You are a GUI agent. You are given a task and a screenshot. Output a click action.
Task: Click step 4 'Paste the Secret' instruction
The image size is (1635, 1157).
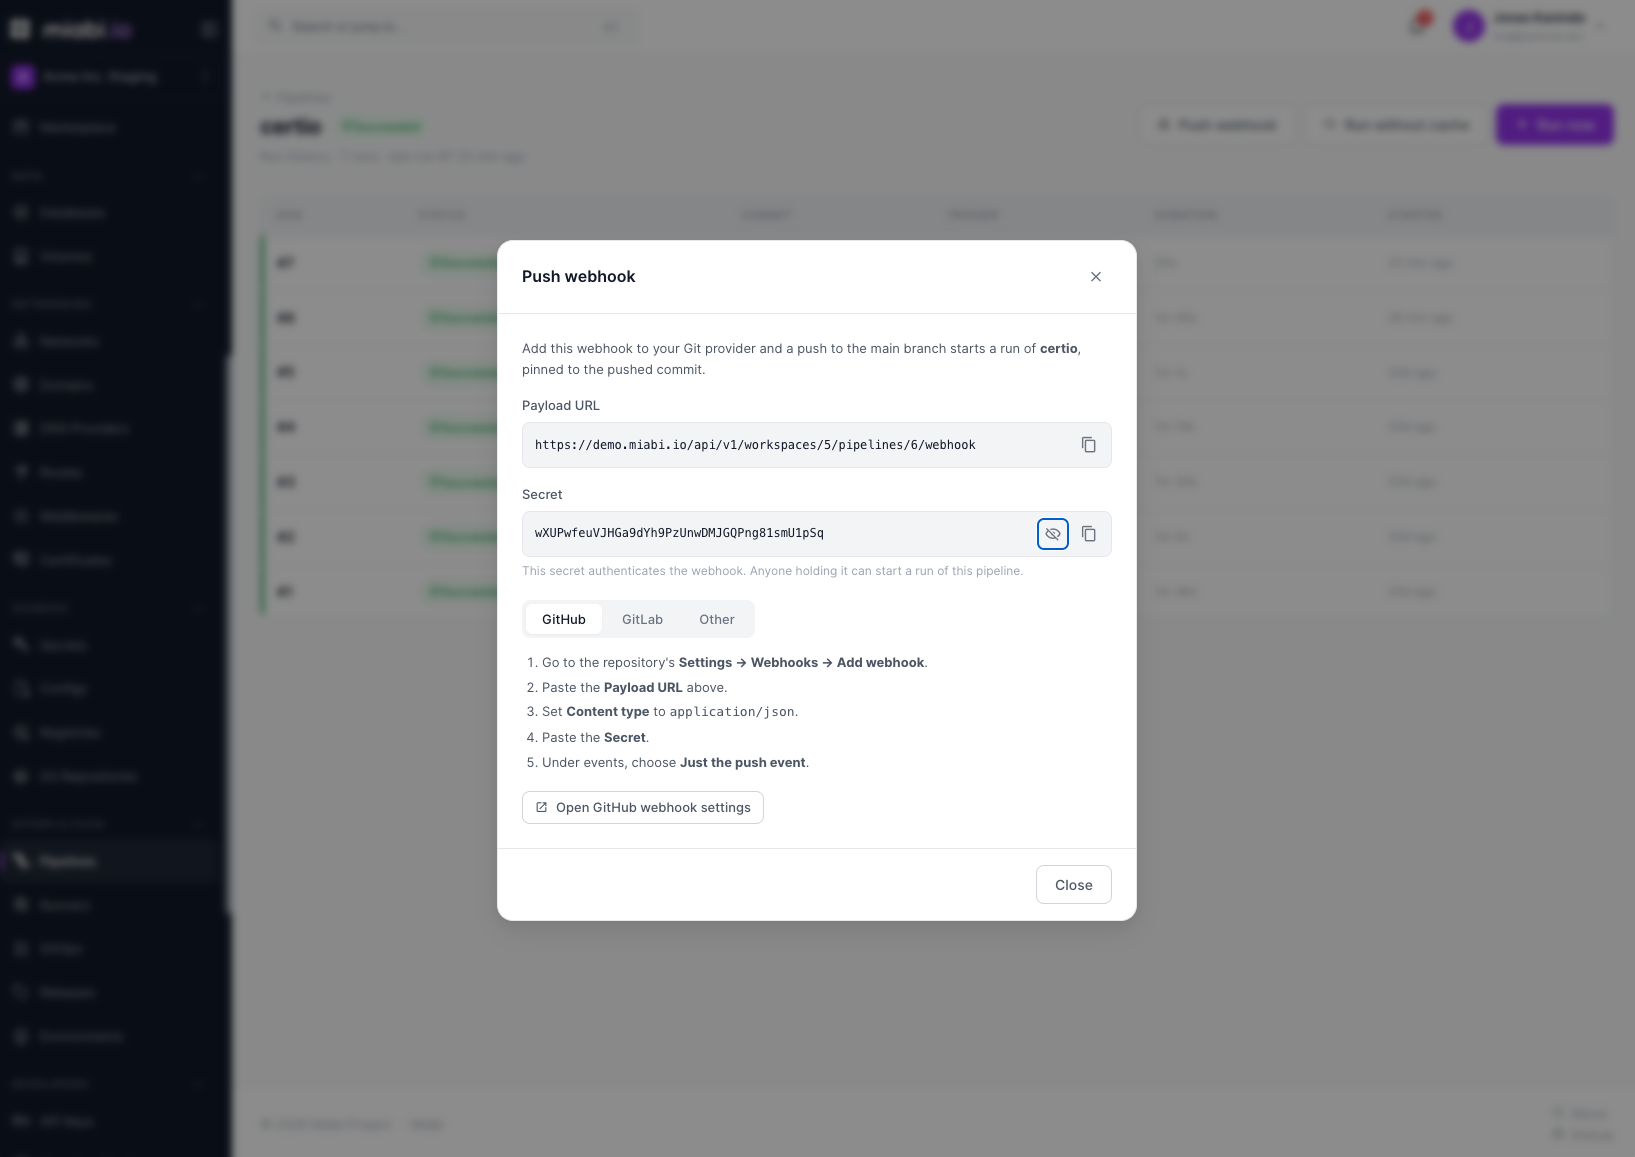tap(595, 738)
